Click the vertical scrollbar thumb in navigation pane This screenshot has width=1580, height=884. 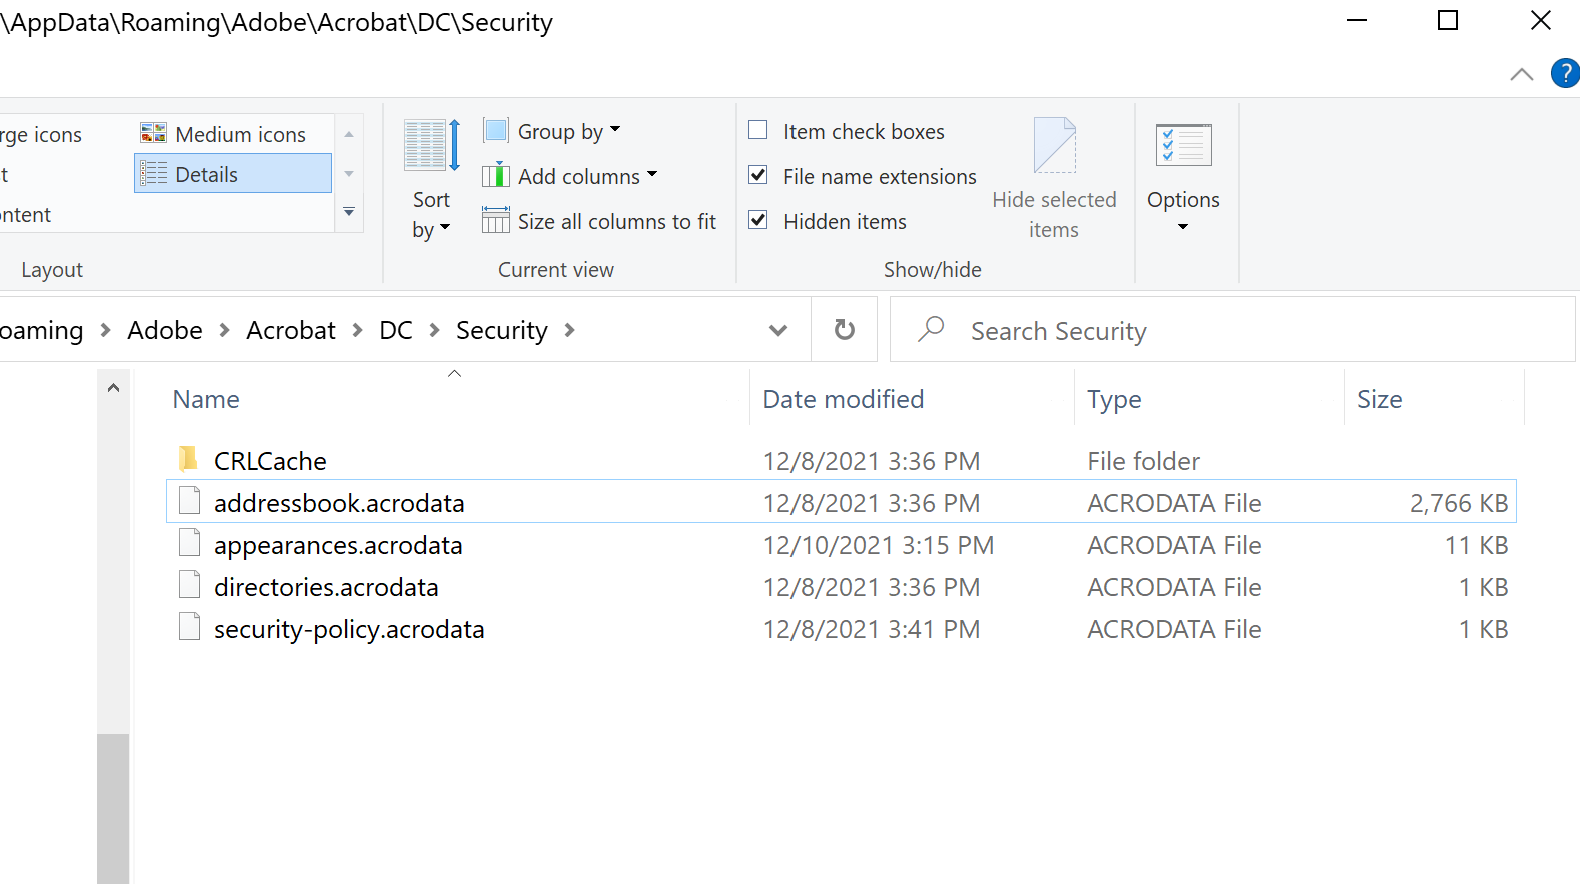point(113,808)
